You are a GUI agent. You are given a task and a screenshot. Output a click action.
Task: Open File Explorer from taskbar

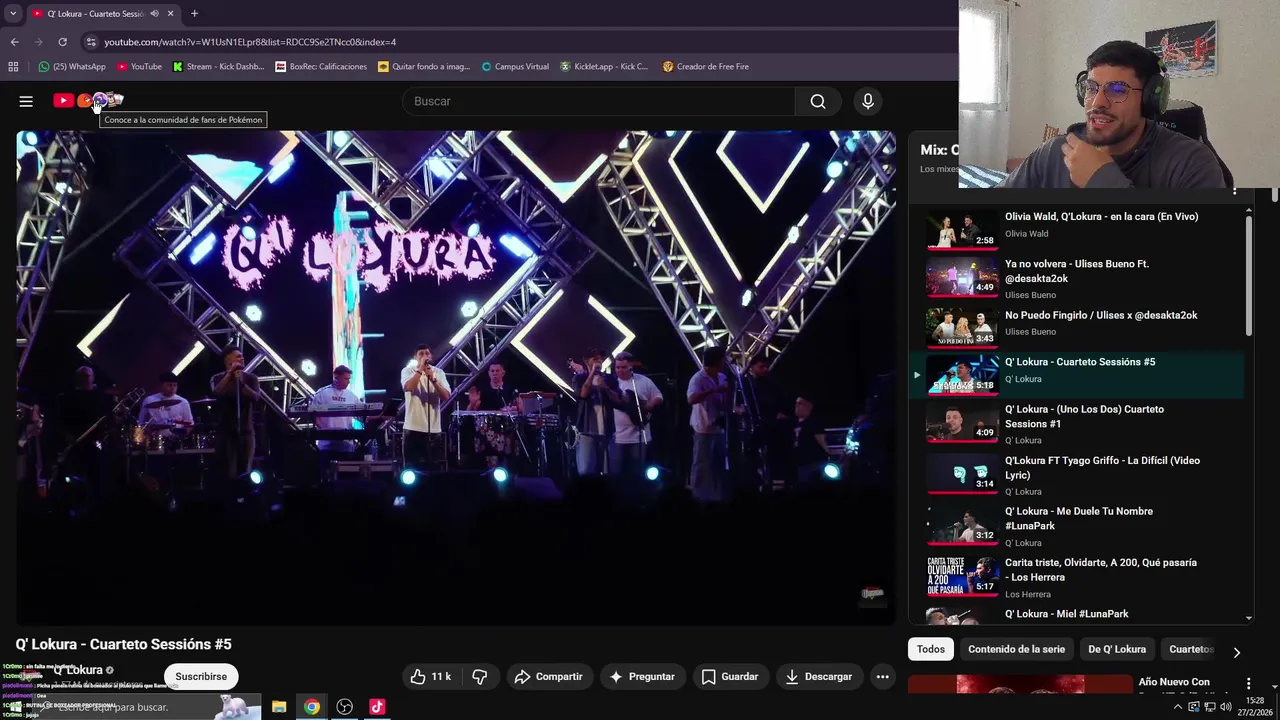click(279, 707)
